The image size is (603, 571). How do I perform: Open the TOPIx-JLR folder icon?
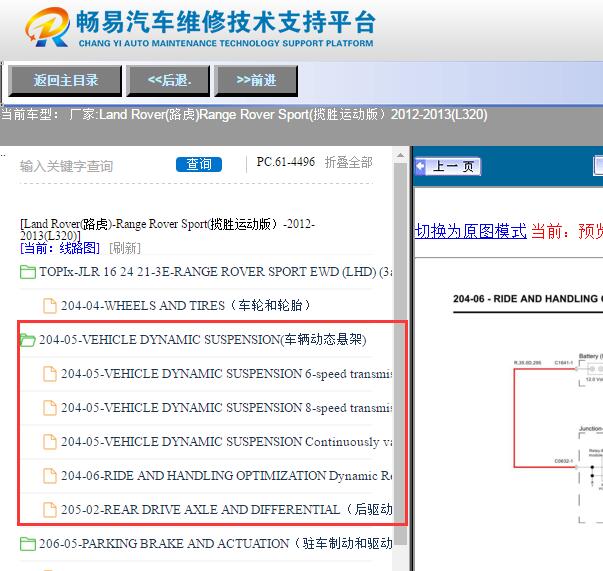(28, 272)
